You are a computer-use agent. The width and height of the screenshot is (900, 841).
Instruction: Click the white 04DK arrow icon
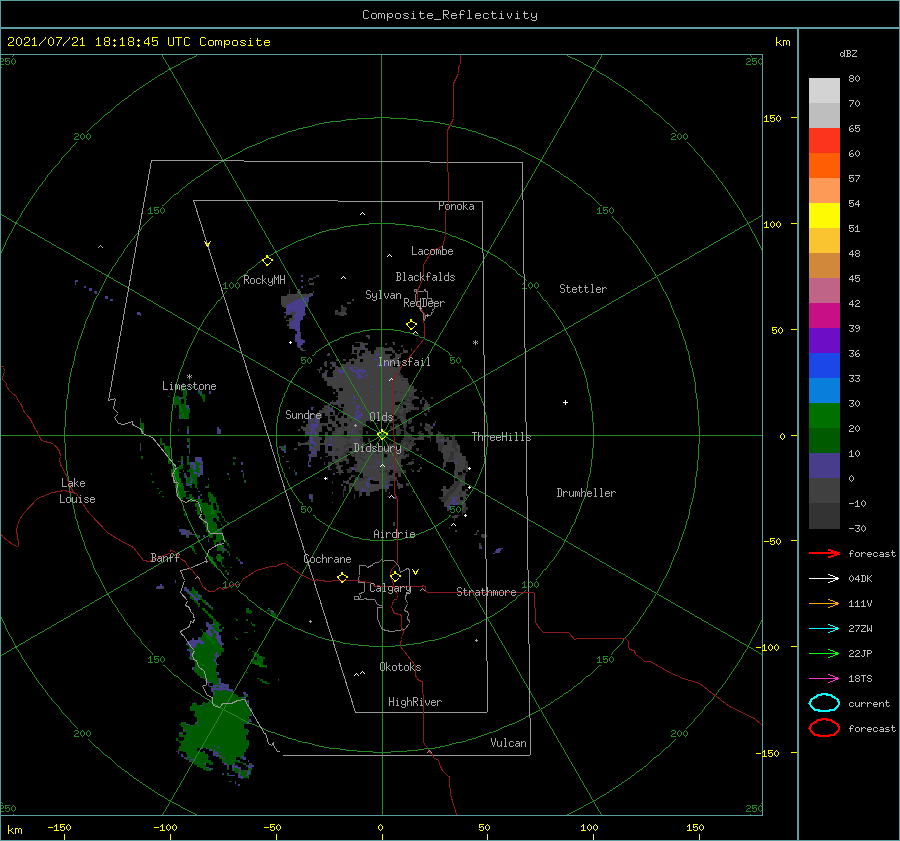pos(824,579)
